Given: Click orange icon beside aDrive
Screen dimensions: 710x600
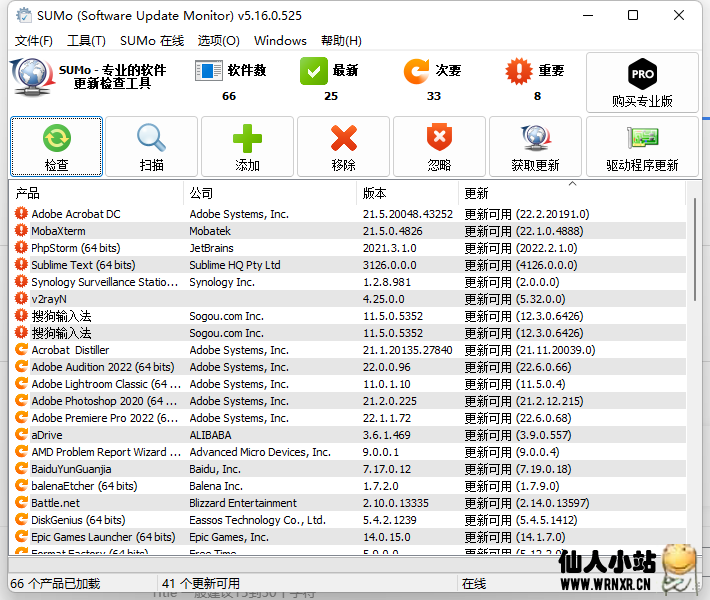Looking at the screenshot, I should [x=21, y=434].
